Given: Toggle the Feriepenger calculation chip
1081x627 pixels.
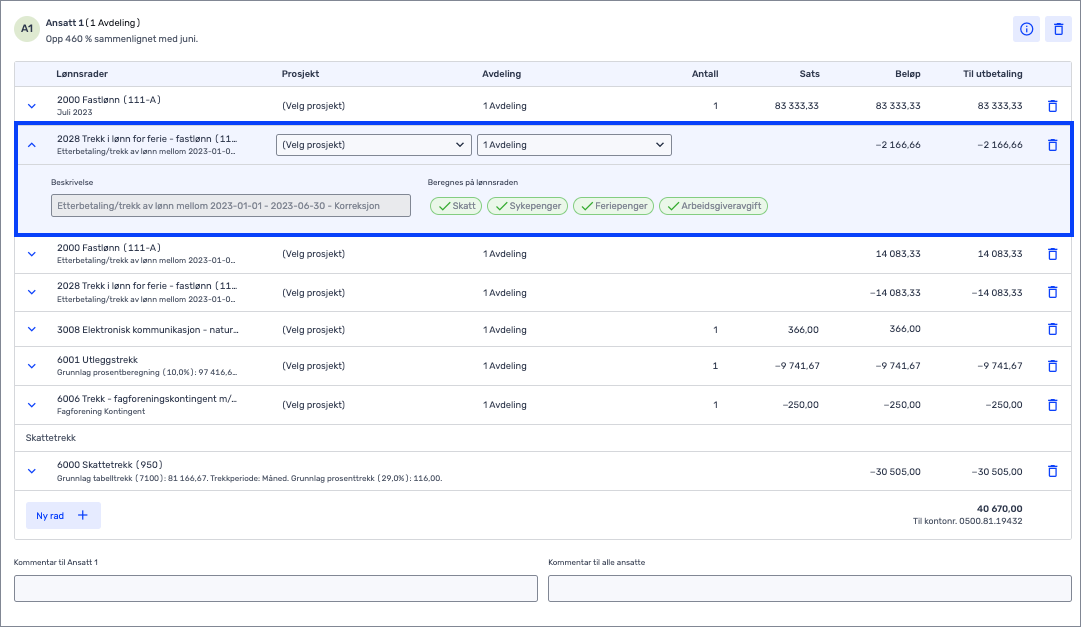Looking at the screenshot, I should click(614, 206).
